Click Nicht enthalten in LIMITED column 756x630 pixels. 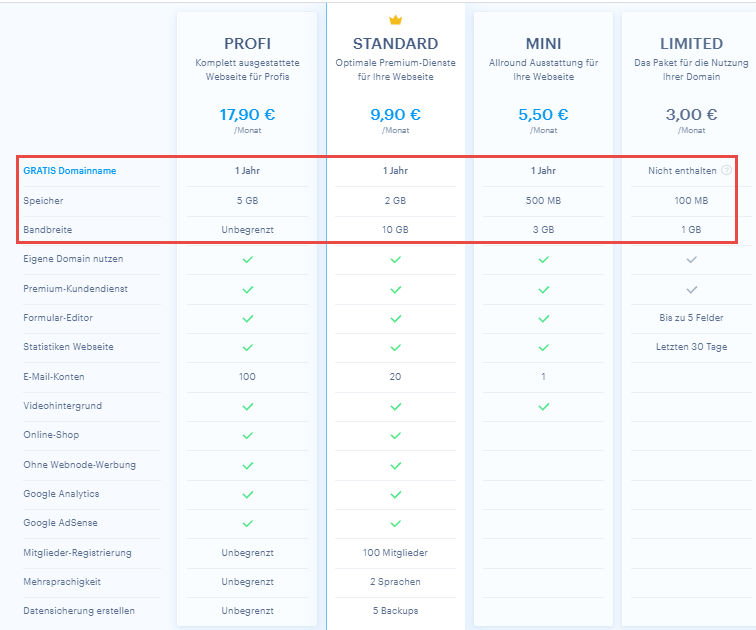click(x=682, y=171)
